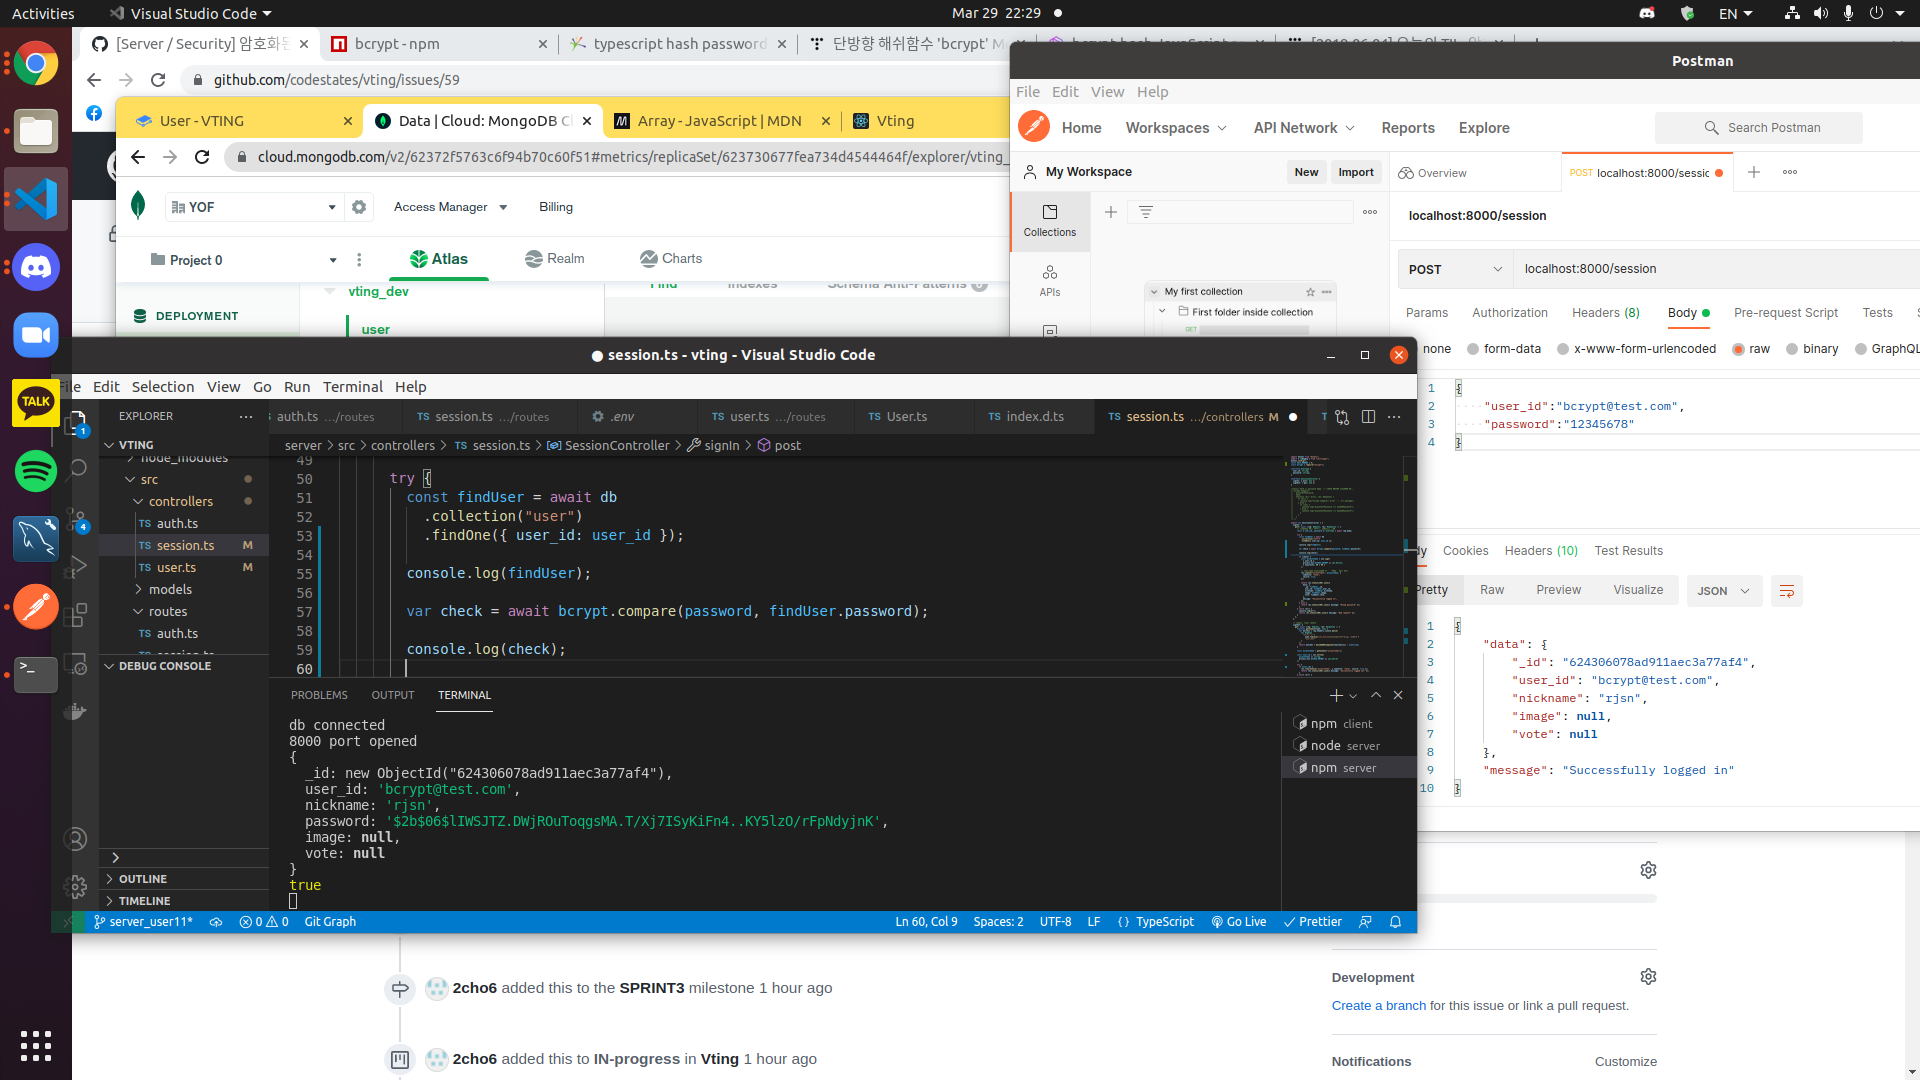Open Run and Debug view in VS Code
The image size is (1920, 1080).
[77, 567]
